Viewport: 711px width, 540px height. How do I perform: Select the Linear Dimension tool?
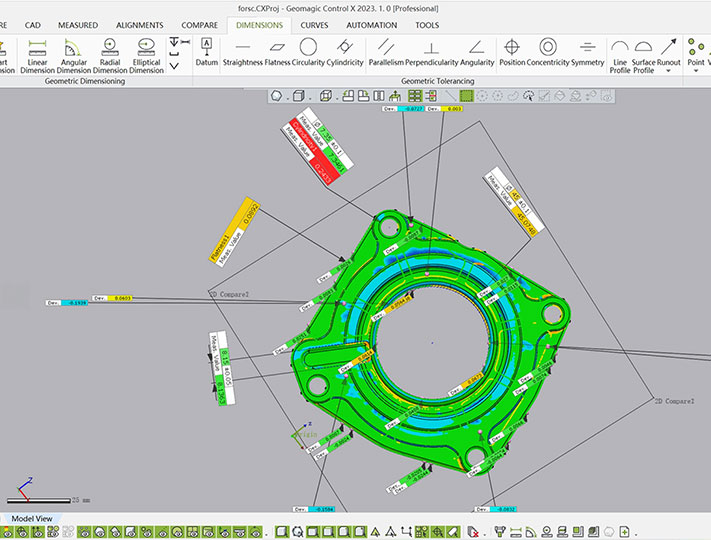click(x=37, y=55)
